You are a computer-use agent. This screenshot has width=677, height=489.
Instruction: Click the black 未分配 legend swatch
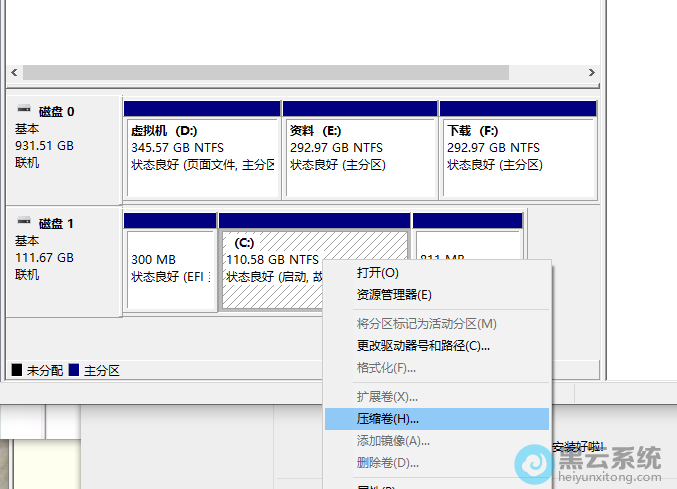coord(16,370)
